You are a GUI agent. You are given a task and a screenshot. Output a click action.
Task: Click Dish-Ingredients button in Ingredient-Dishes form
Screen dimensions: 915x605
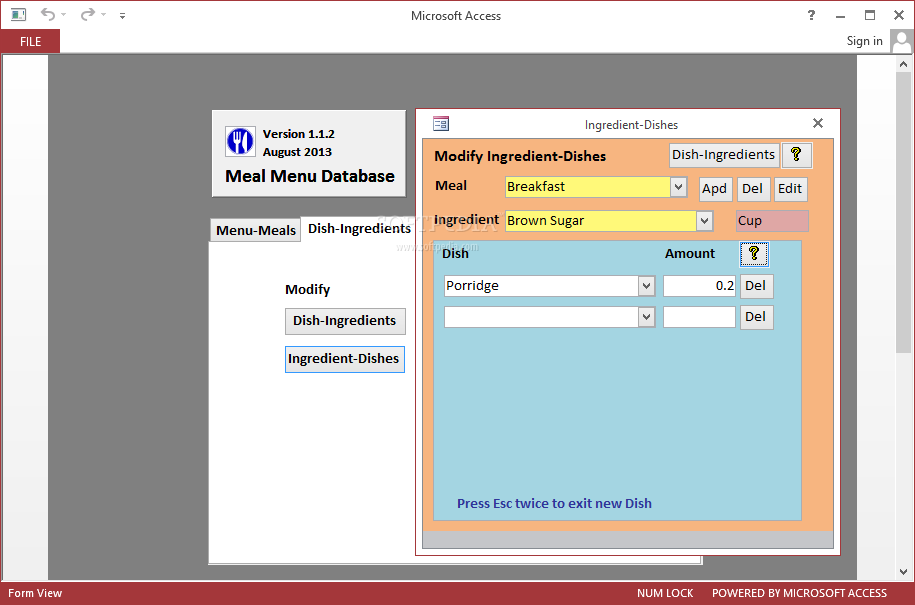[724, 155]
